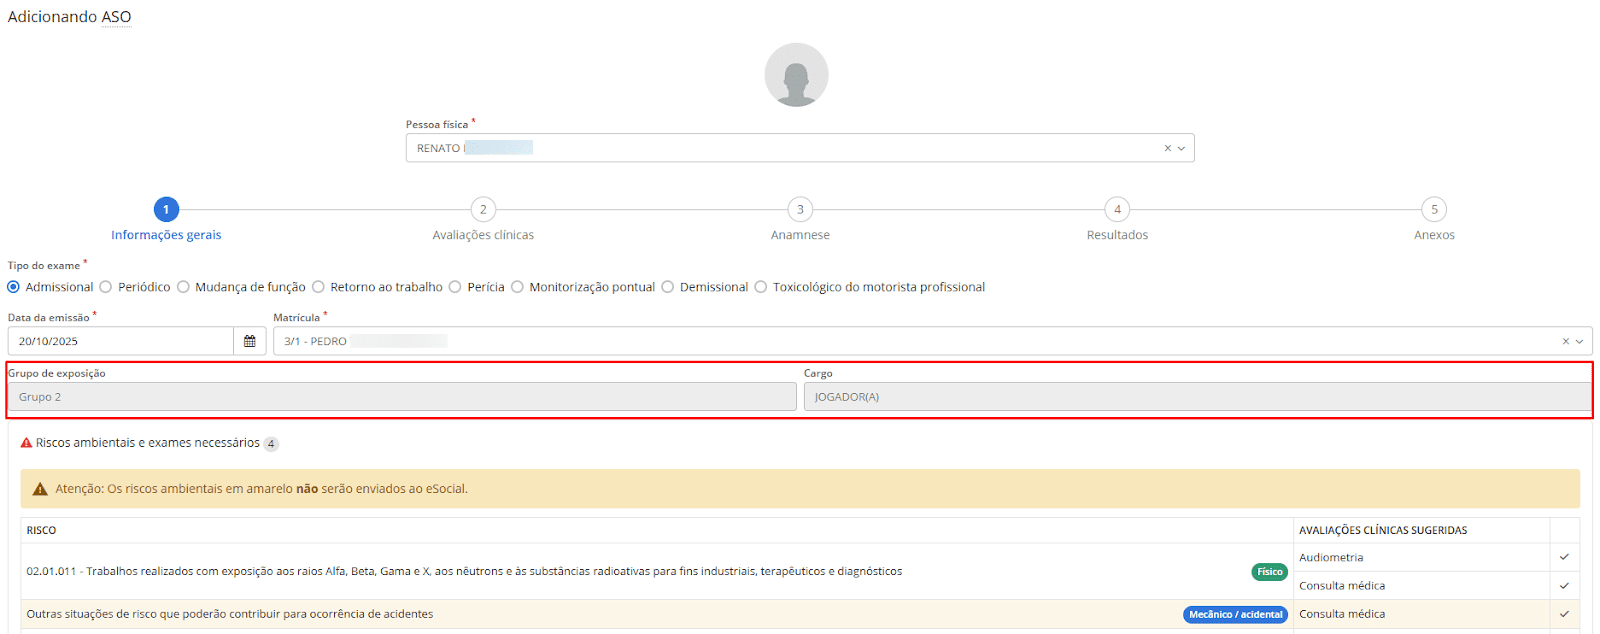Open the calendar date picker icon

tap(249, 341)
